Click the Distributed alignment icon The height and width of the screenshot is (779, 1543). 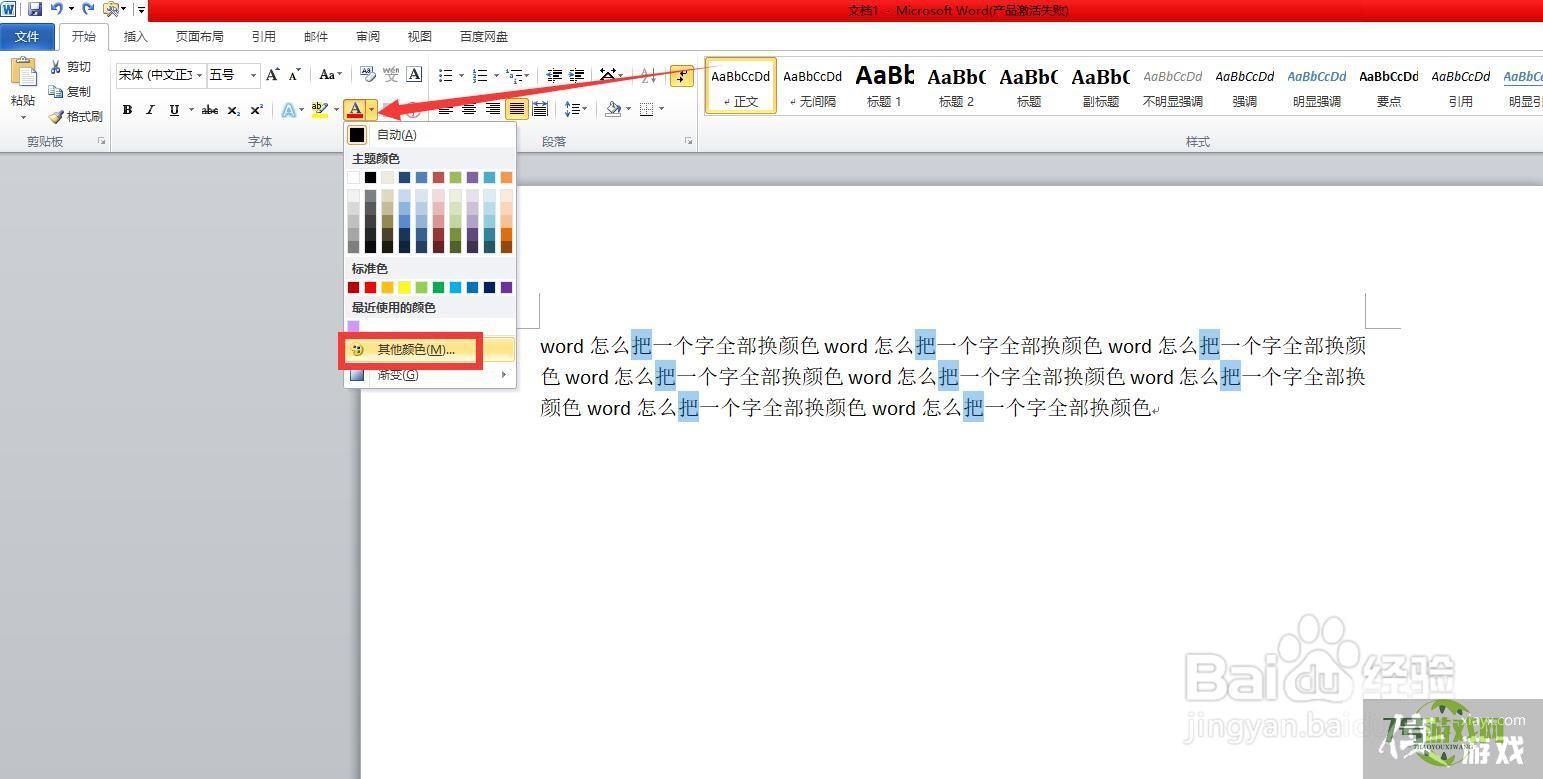click(540, 110)
